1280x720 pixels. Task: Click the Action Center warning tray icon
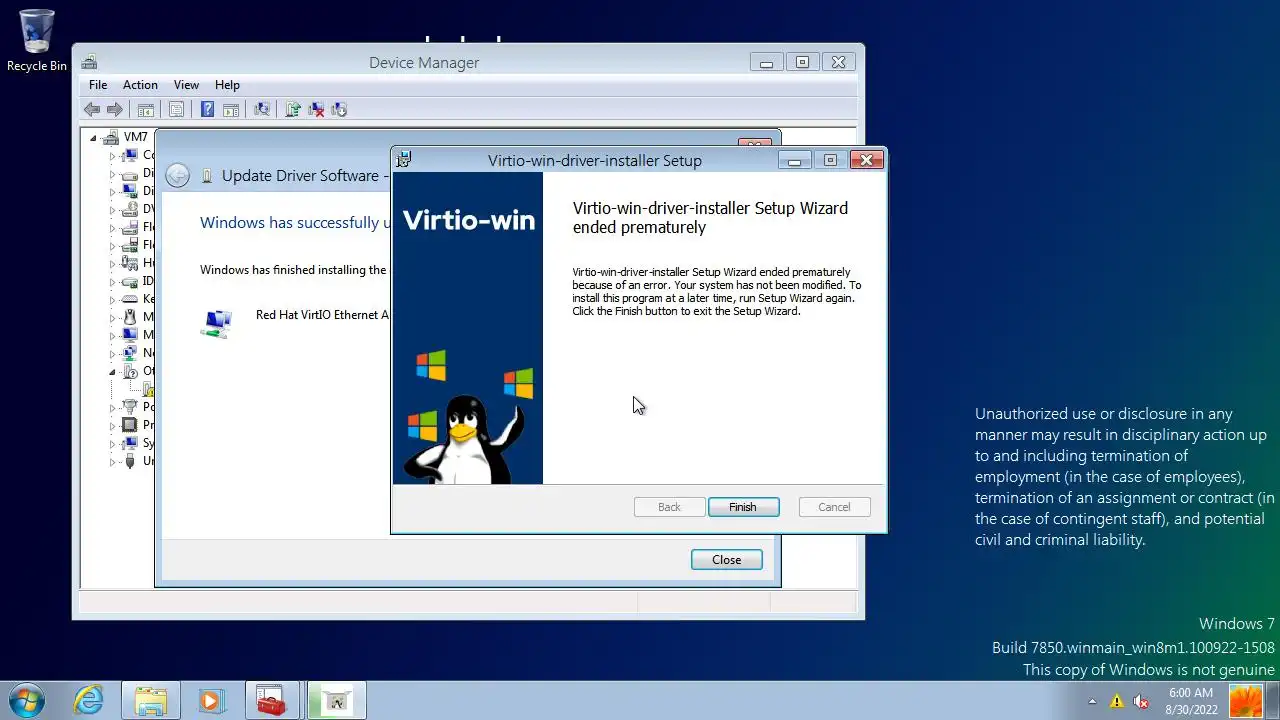(1116, 701)
